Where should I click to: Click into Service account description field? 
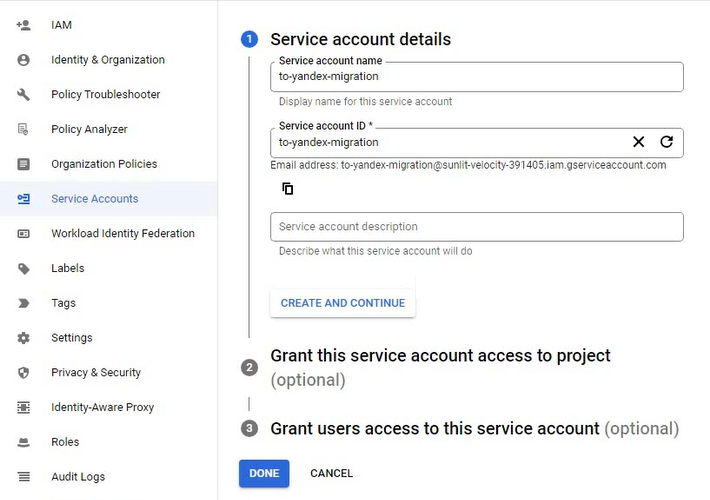point(476,227)
